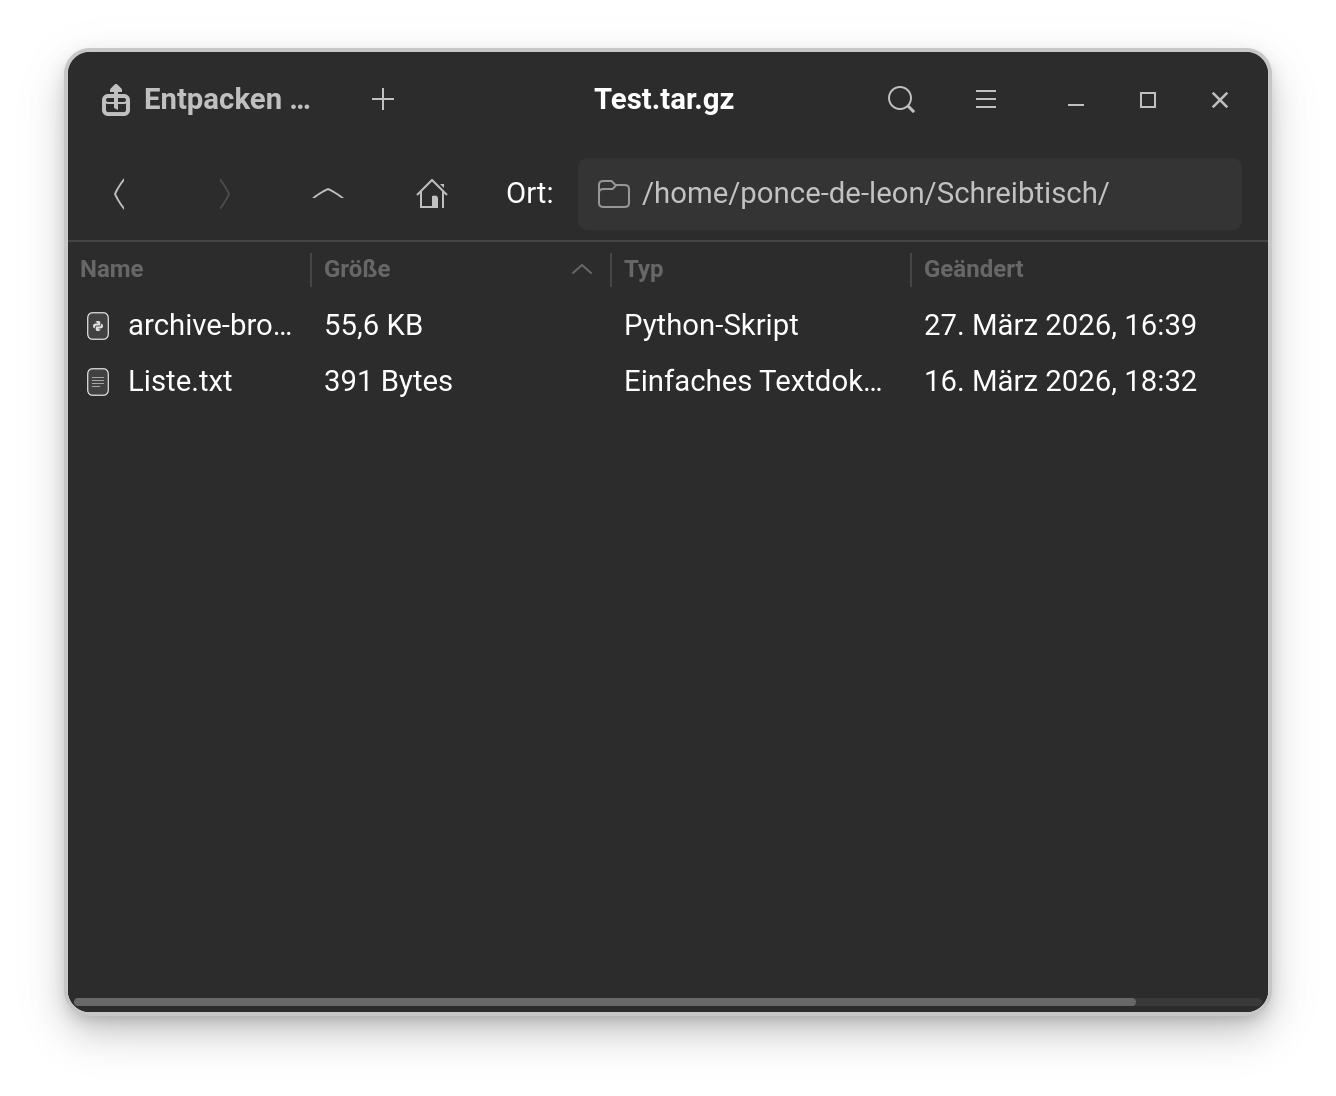Image resolution: width=1336 pixels, height=1096 pixels.
Task: Select the archive-bro… Python script file
Action: (x=210, y=325)
